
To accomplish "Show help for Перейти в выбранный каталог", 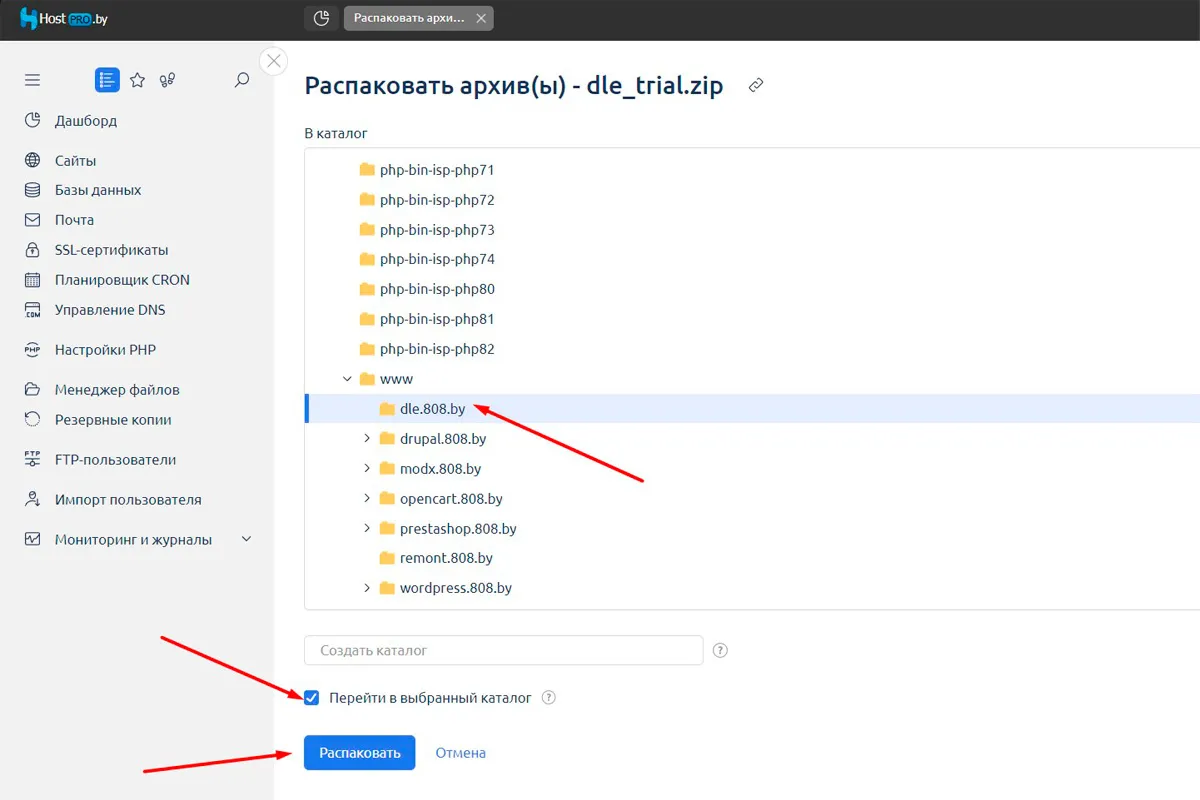I will point(548,698).
